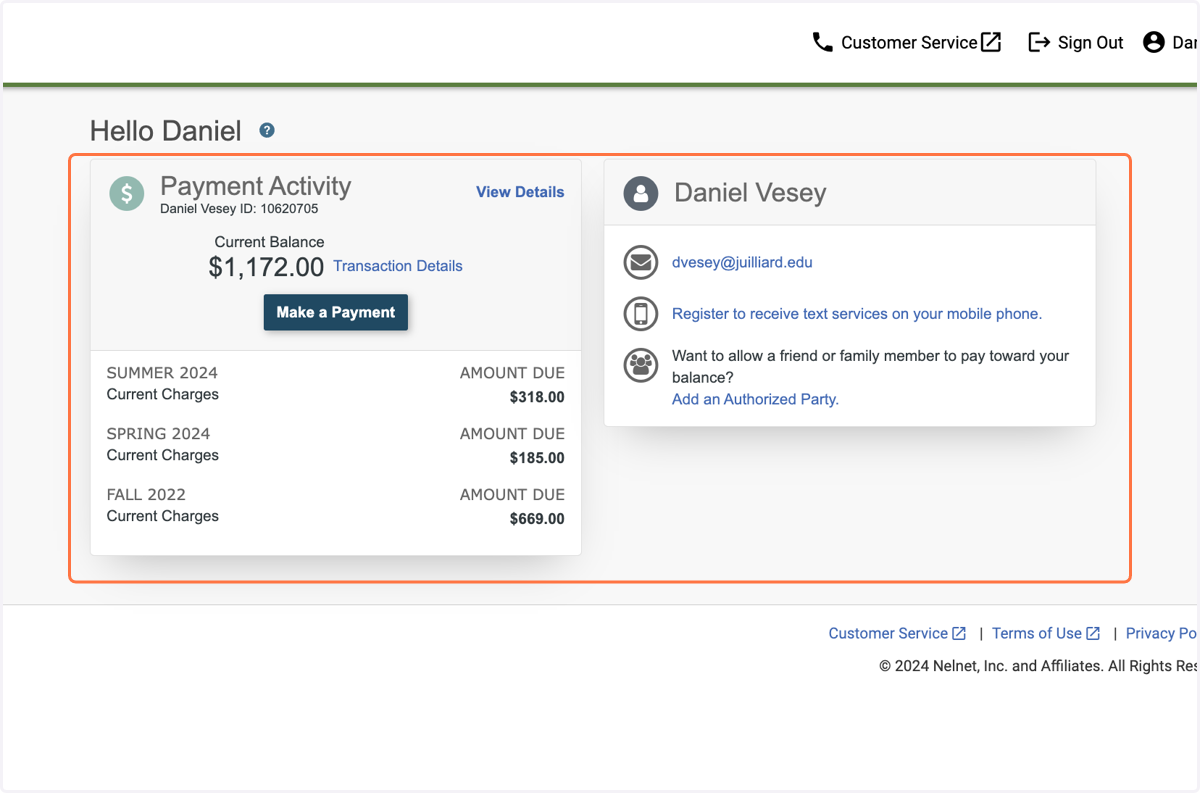The height and width of the screenshot is (793, 1200).
Task: Click the person avatar icon beside Daniel Vesey
Action: [x=641, y=193]
